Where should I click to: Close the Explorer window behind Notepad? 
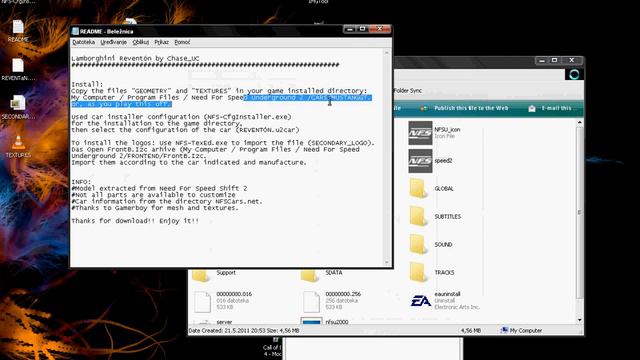click(x=572, y=60)
